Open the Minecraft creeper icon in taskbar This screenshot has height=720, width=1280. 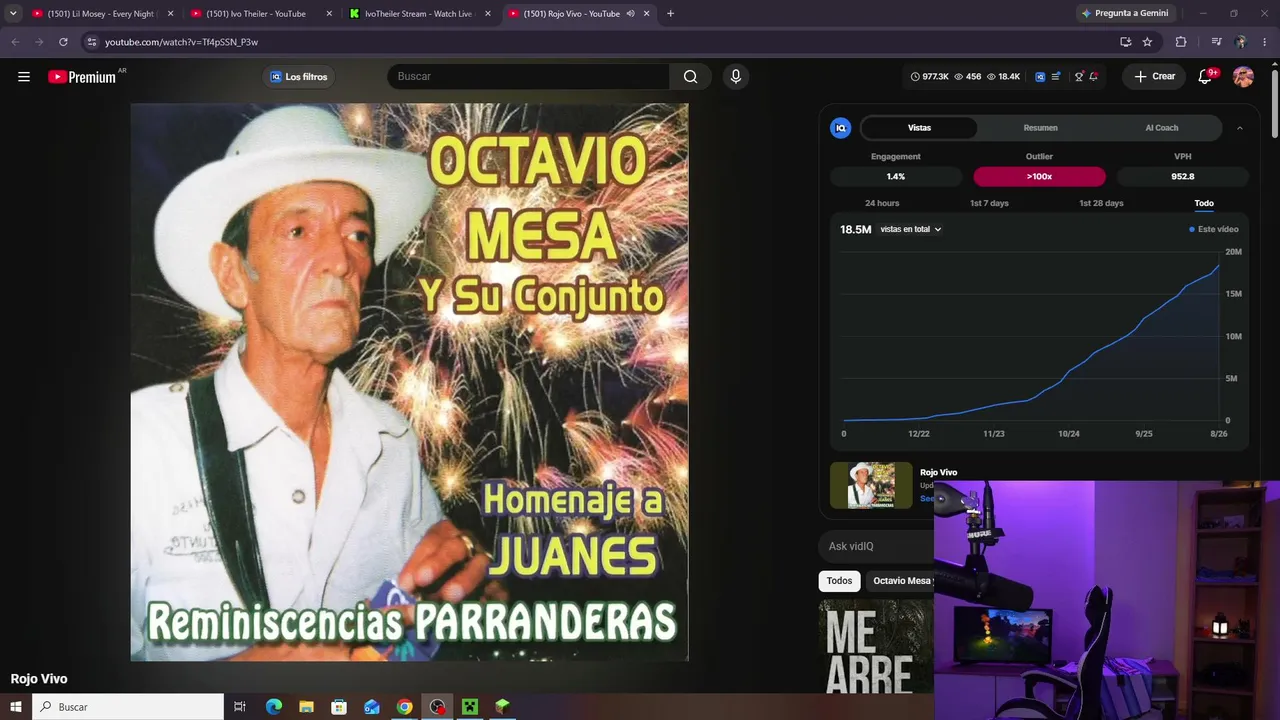point(470,707)
